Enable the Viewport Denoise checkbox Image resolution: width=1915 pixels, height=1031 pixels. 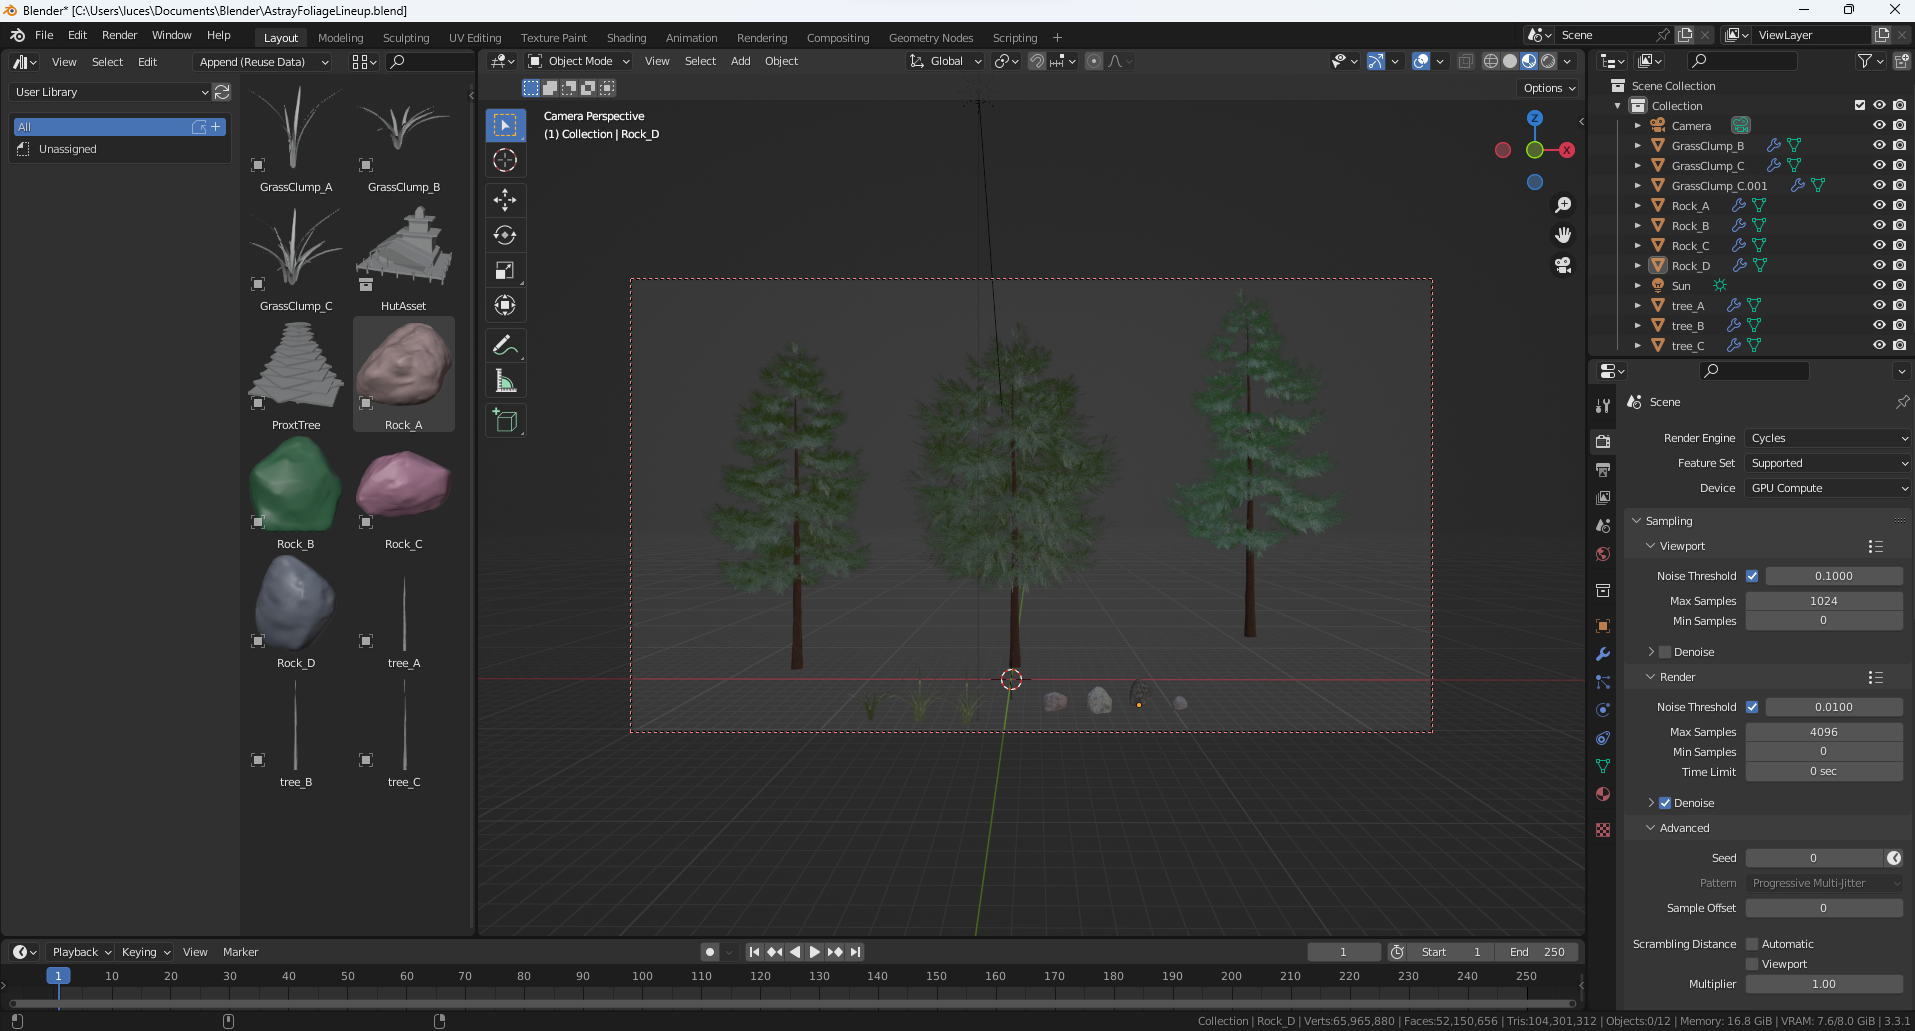1665,652
